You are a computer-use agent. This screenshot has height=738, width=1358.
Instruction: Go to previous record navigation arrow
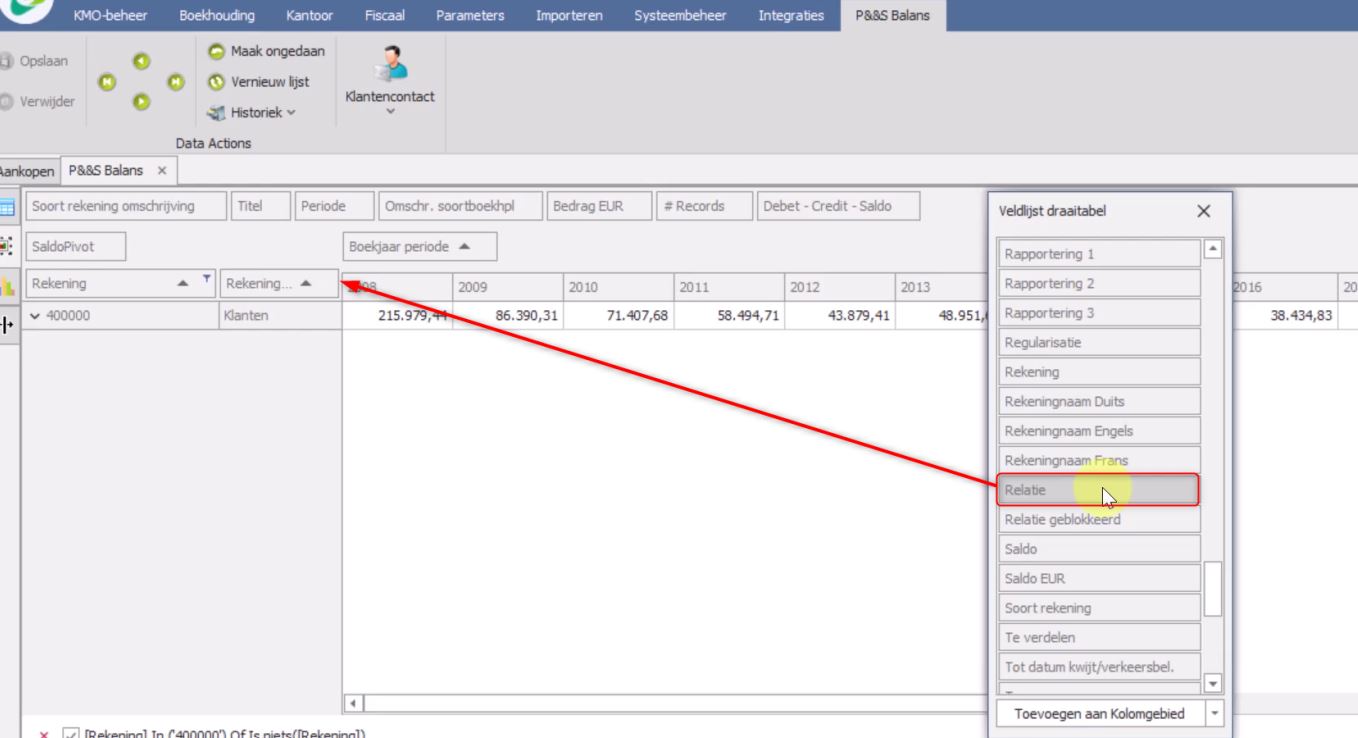click(x=141, y=62)
